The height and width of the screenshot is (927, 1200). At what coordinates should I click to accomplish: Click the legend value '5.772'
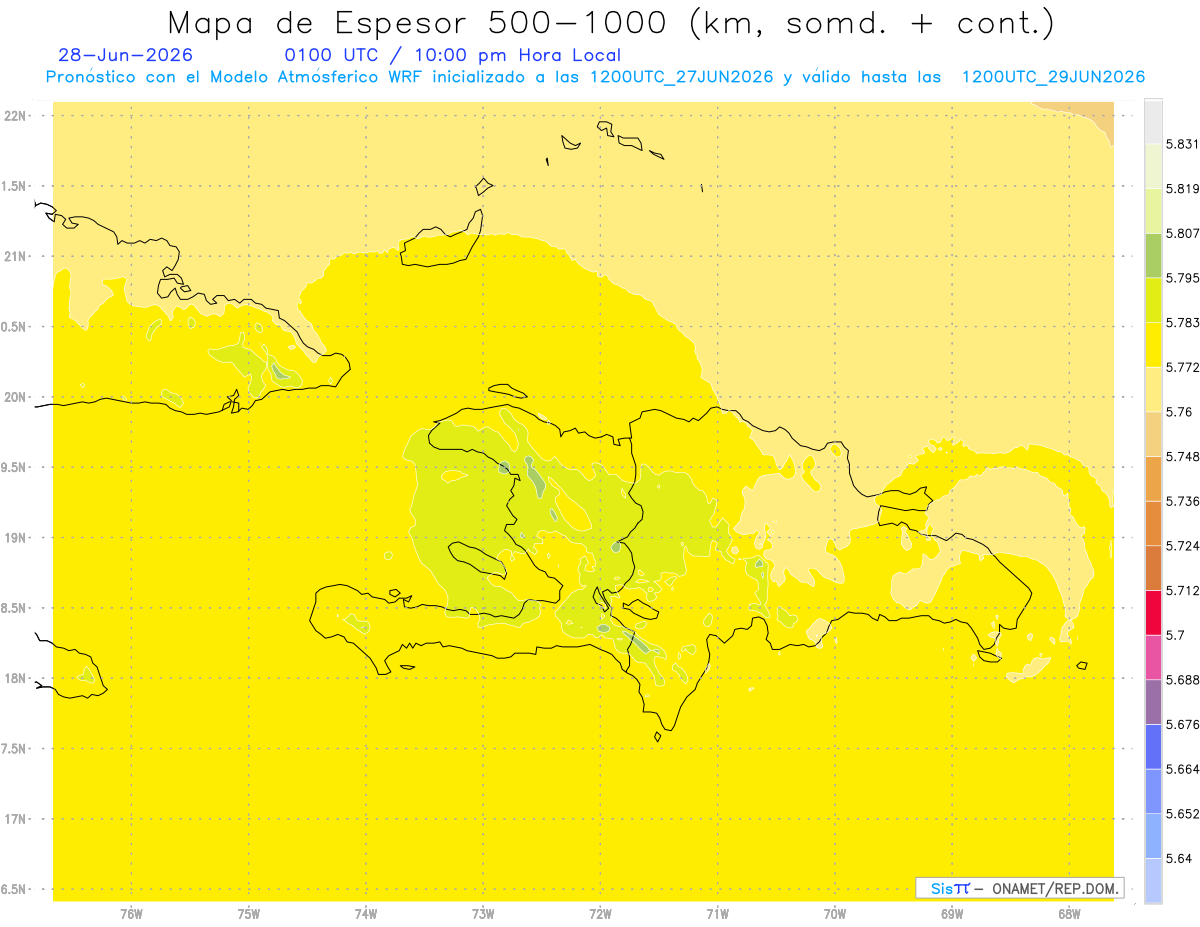(1183, 368)
